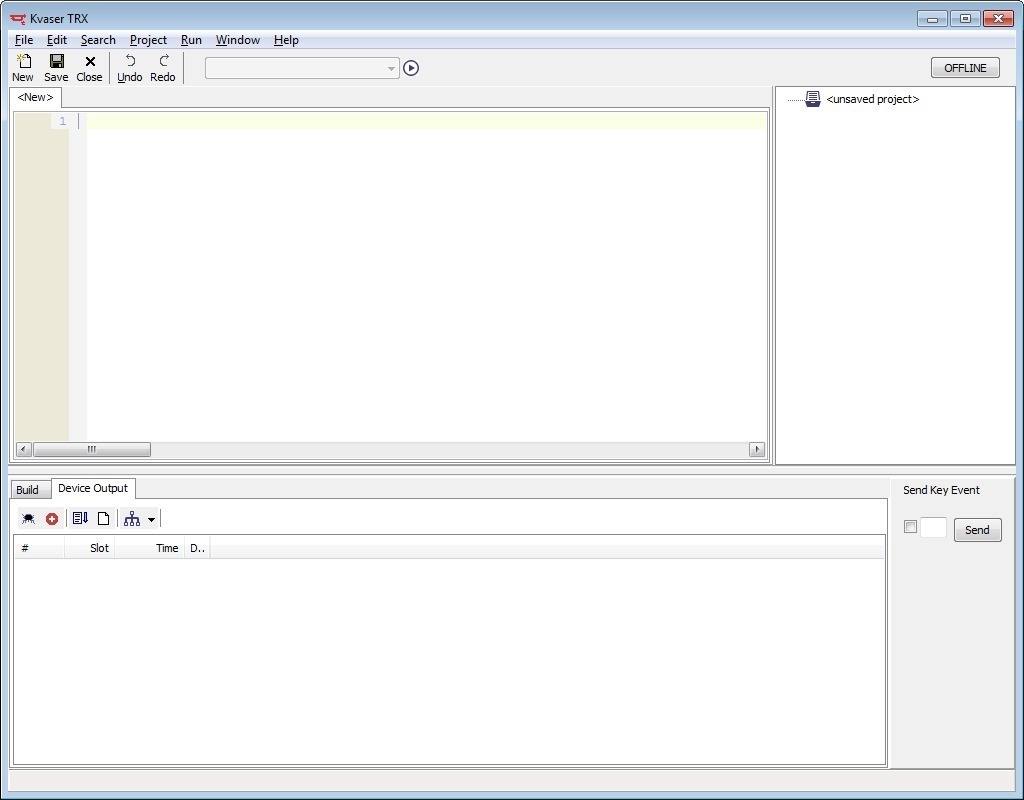The image size is (1024, 800).
Task: Click the red circle plus icon
Action: pyautogui.click(x=52, y=518)
